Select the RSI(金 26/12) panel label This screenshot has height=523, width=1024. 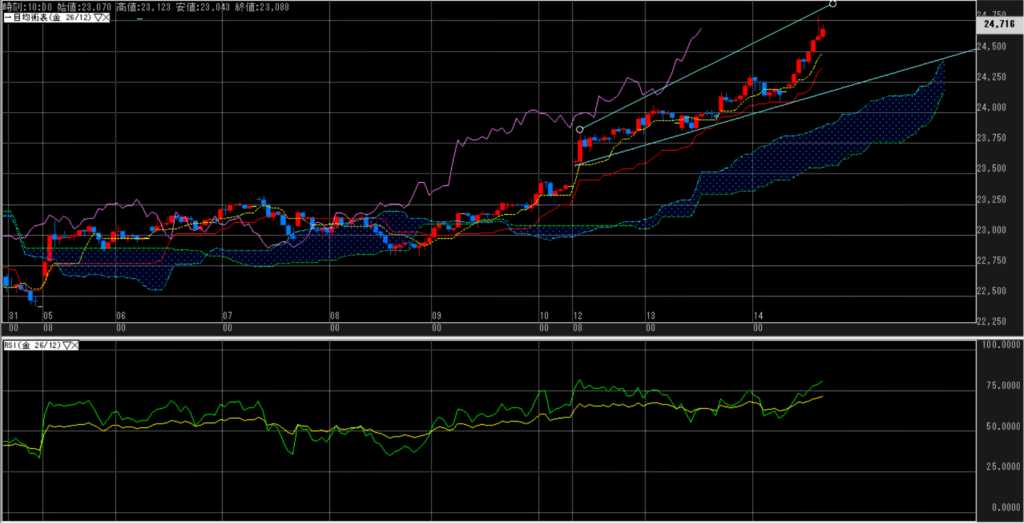[x=30, y=345]
